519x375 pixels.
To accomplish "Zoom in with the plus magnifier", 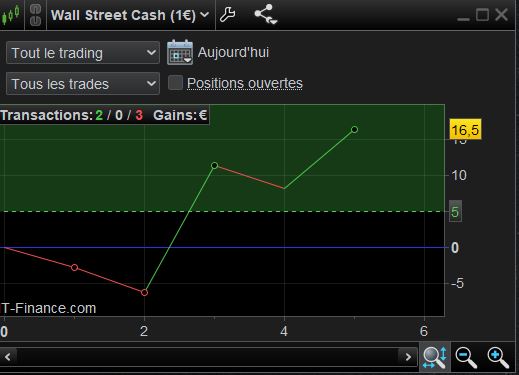I will click(498, 357).
